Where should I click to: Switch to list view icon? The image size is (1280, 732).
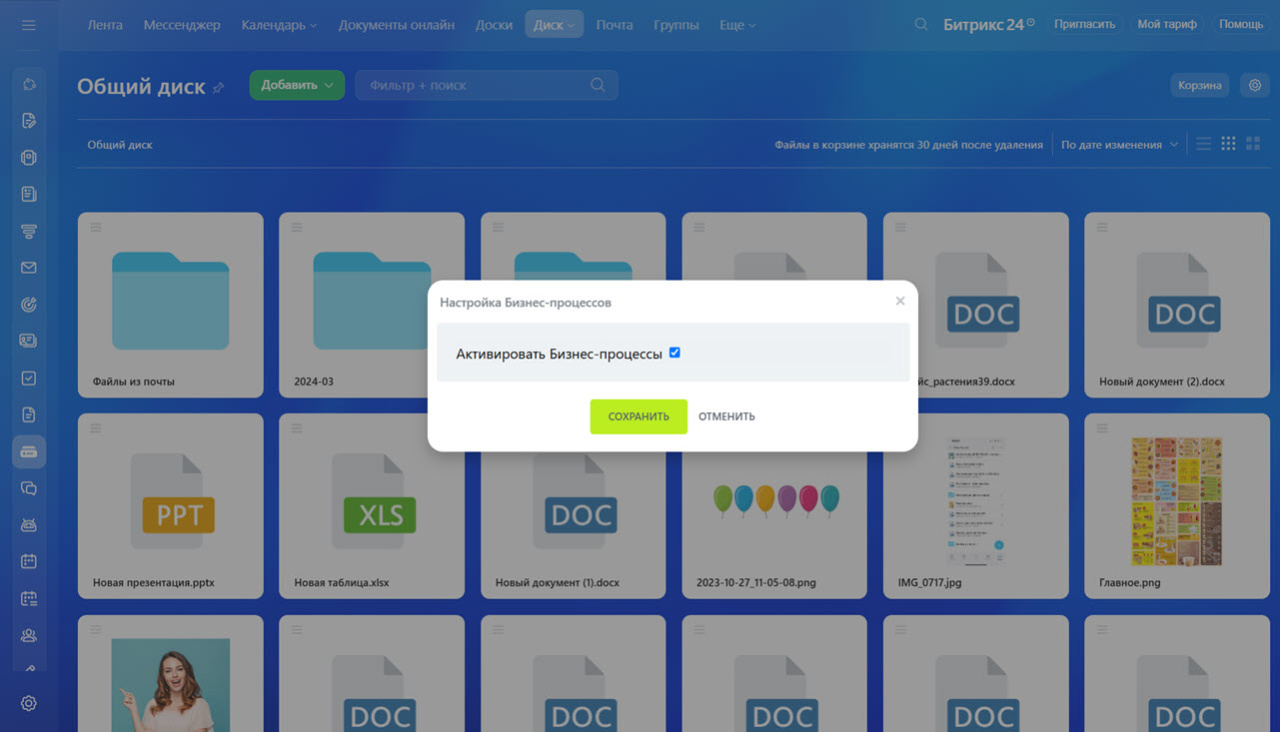tap(1204, 144)
